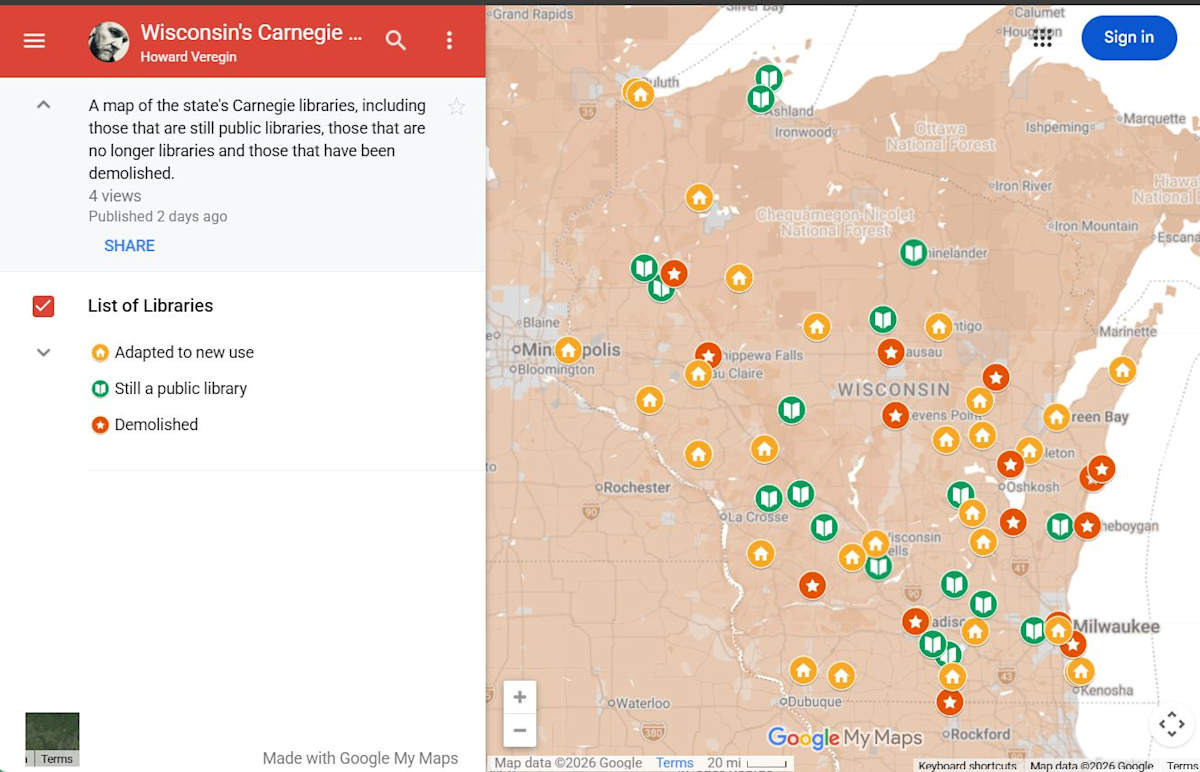1200x772 pixels.
Task: Click the red star marker at Chippewa Falls
Action: [708, 355]
